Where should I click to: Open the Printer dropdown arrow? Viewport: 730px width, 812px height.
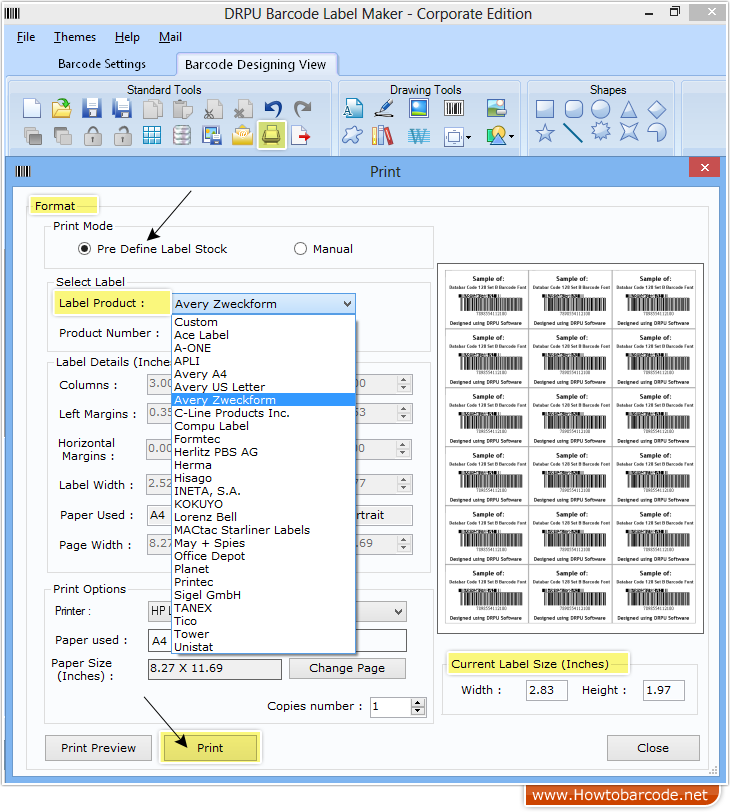(398, 612)
